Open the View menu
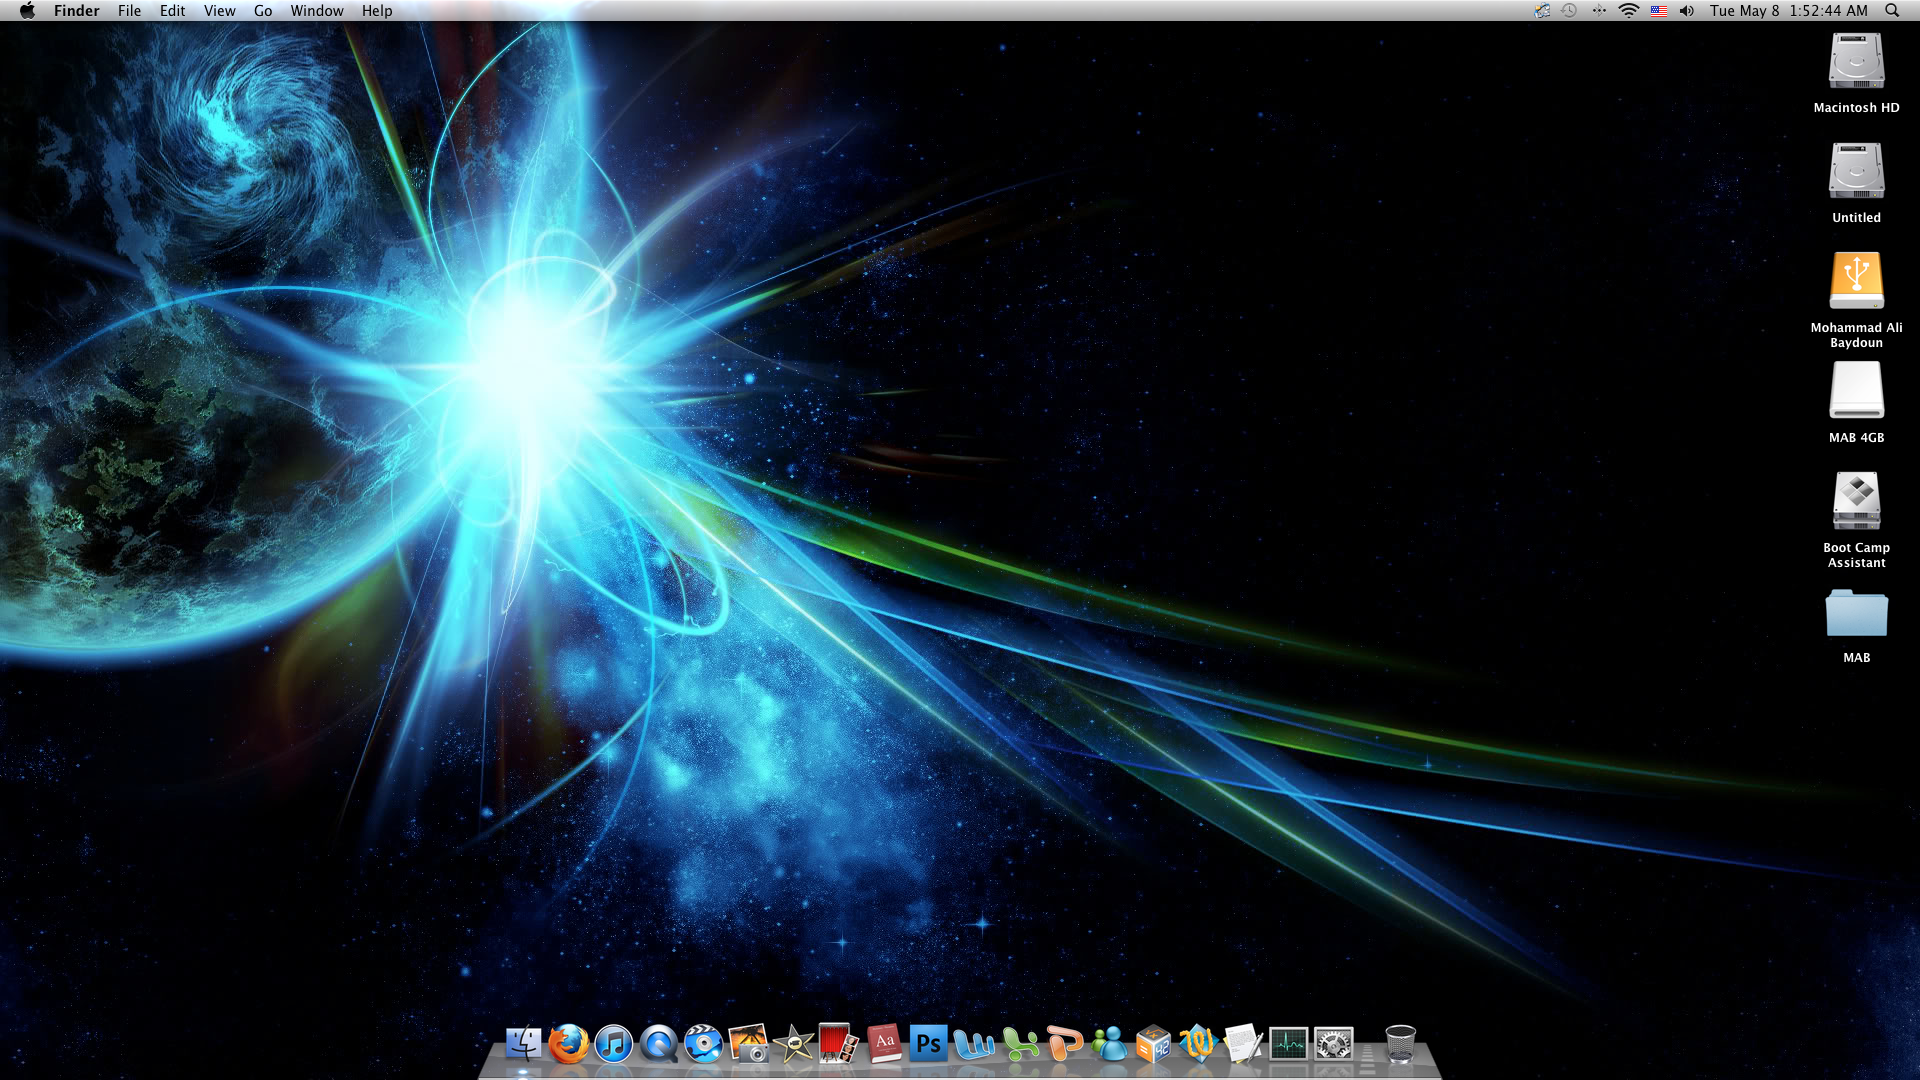The width and height of the screenshot is (1920, 1080). point(219,11)
